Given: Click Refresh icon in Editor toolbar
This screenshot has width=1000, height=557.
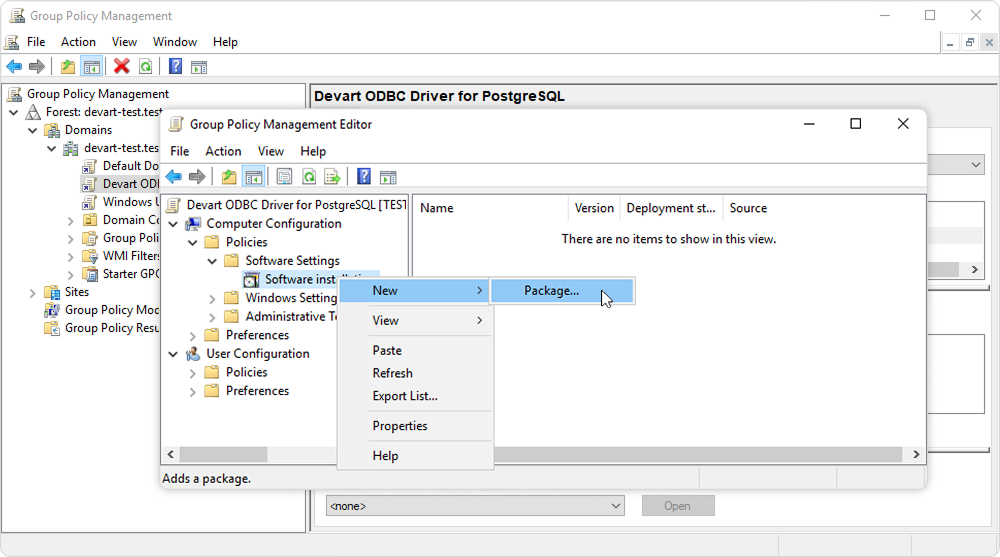Looking at the screenshot, I should 309,177.
